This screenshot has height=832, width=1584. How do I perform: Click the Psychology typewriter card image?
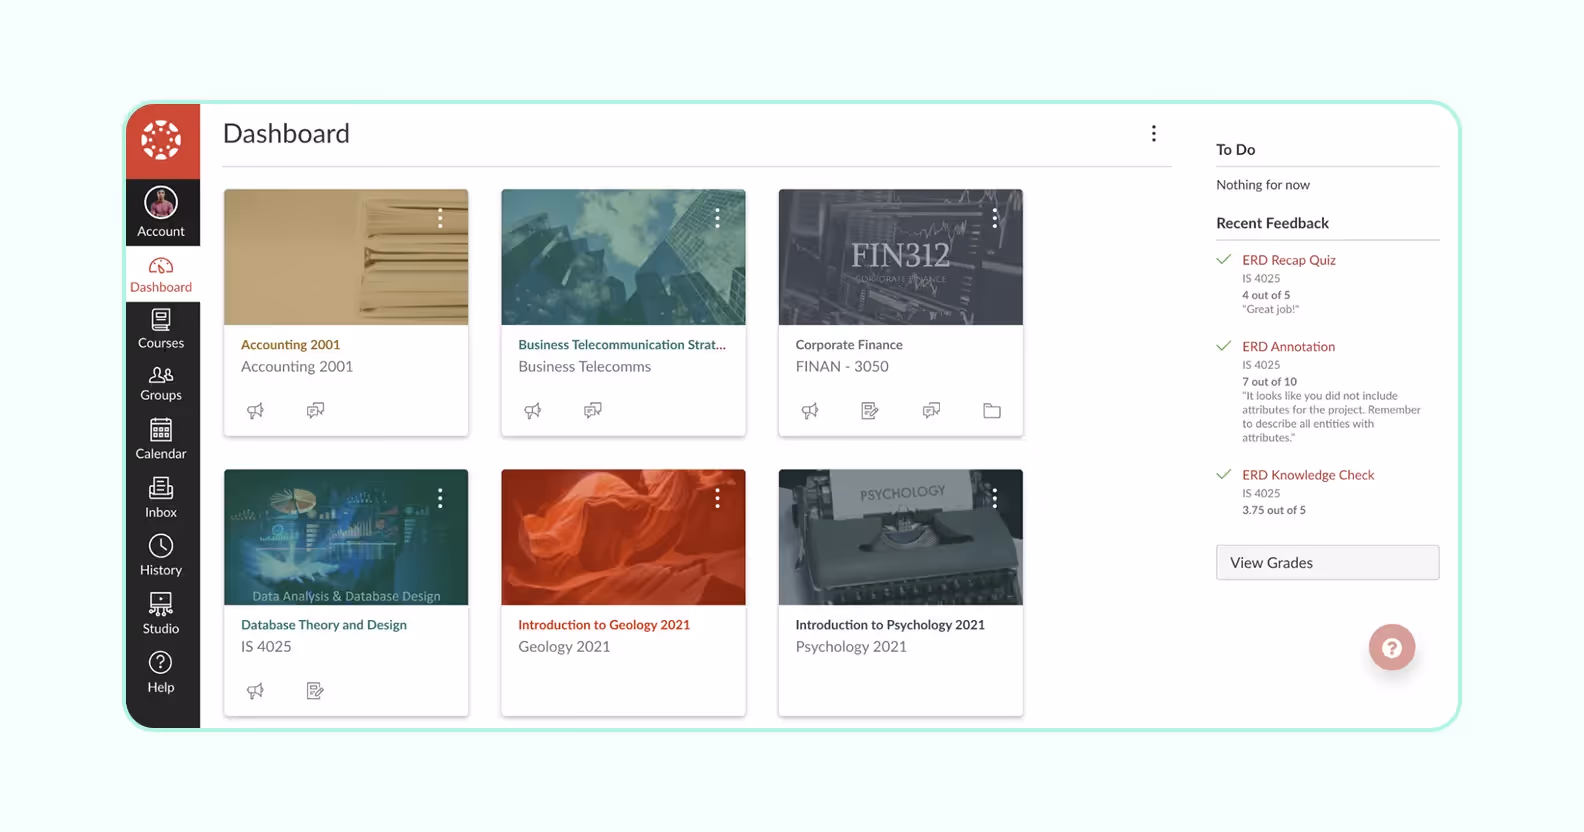tap(900, 537)
